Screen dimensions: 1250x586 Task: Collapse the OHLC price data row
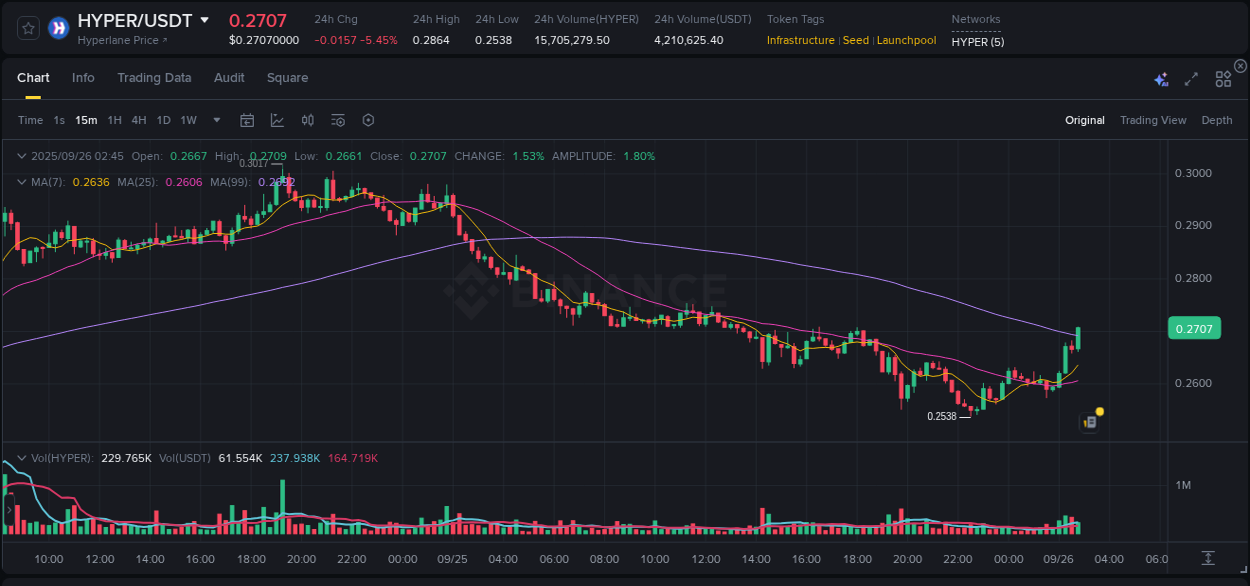tap(22, 156)
